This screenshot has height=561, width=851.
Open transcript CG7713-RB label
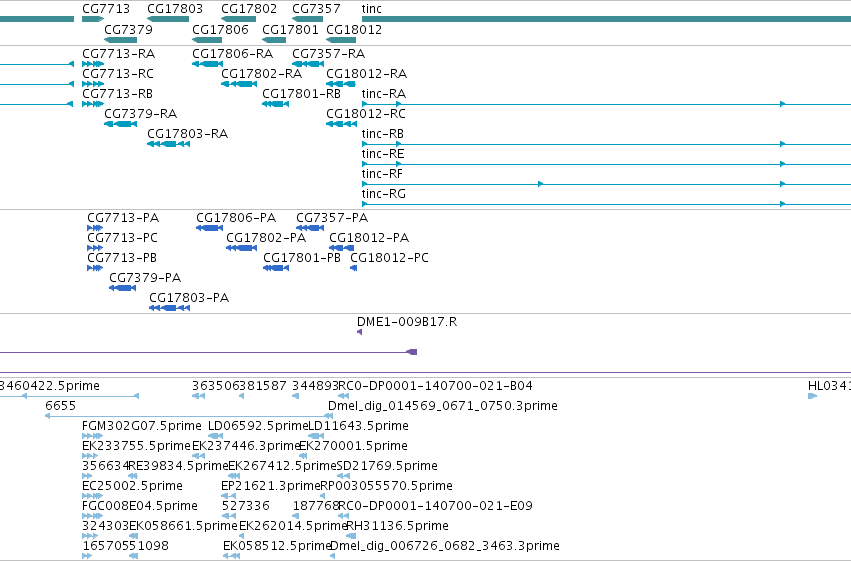117,94
